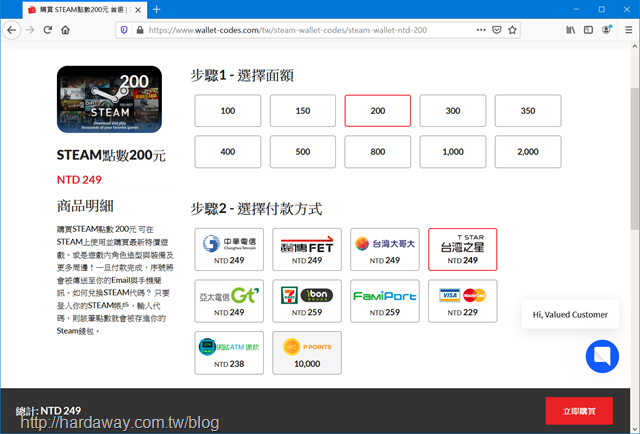Image resolution: width=640 pixels, height=434 pixels.
Task: Click the 步驟1 - 選擇面額 heading
Action: (242, 76)
